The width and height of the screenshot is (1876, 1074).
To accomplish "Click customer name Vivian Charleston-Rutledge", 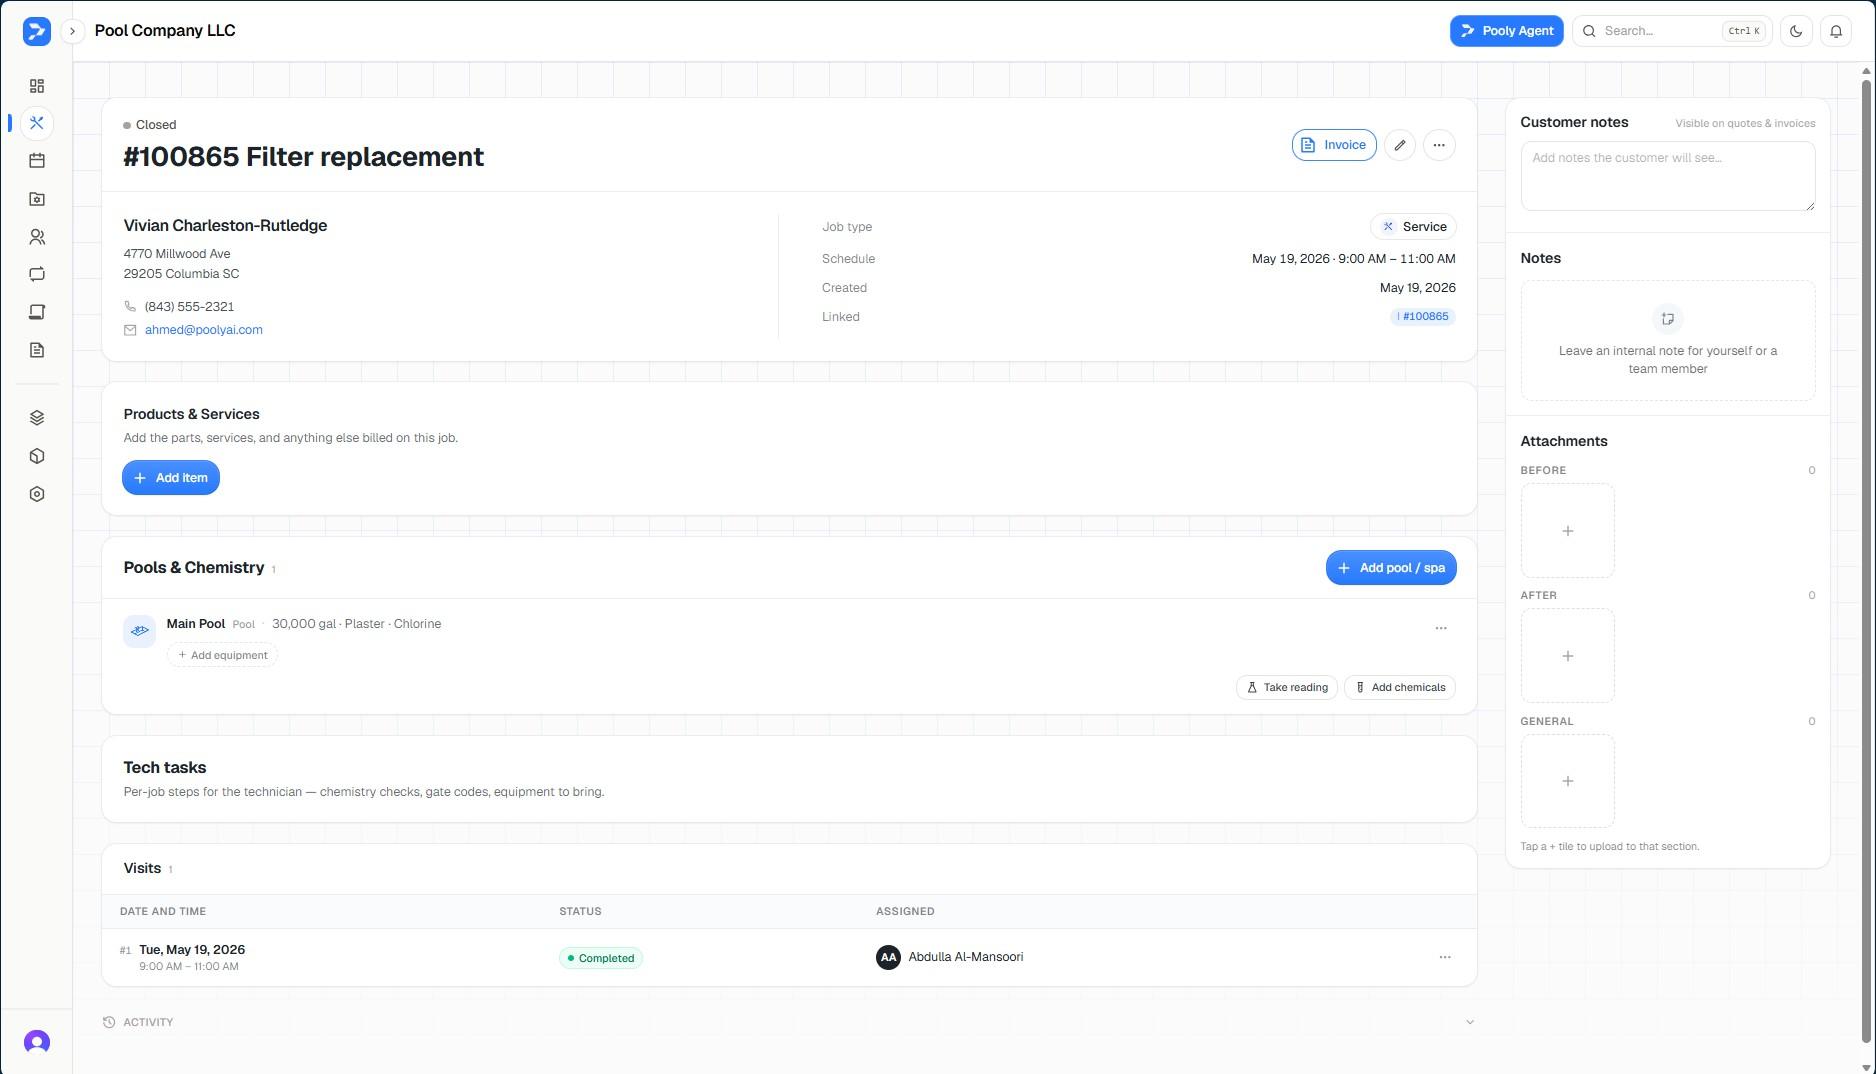I will 225,226.
